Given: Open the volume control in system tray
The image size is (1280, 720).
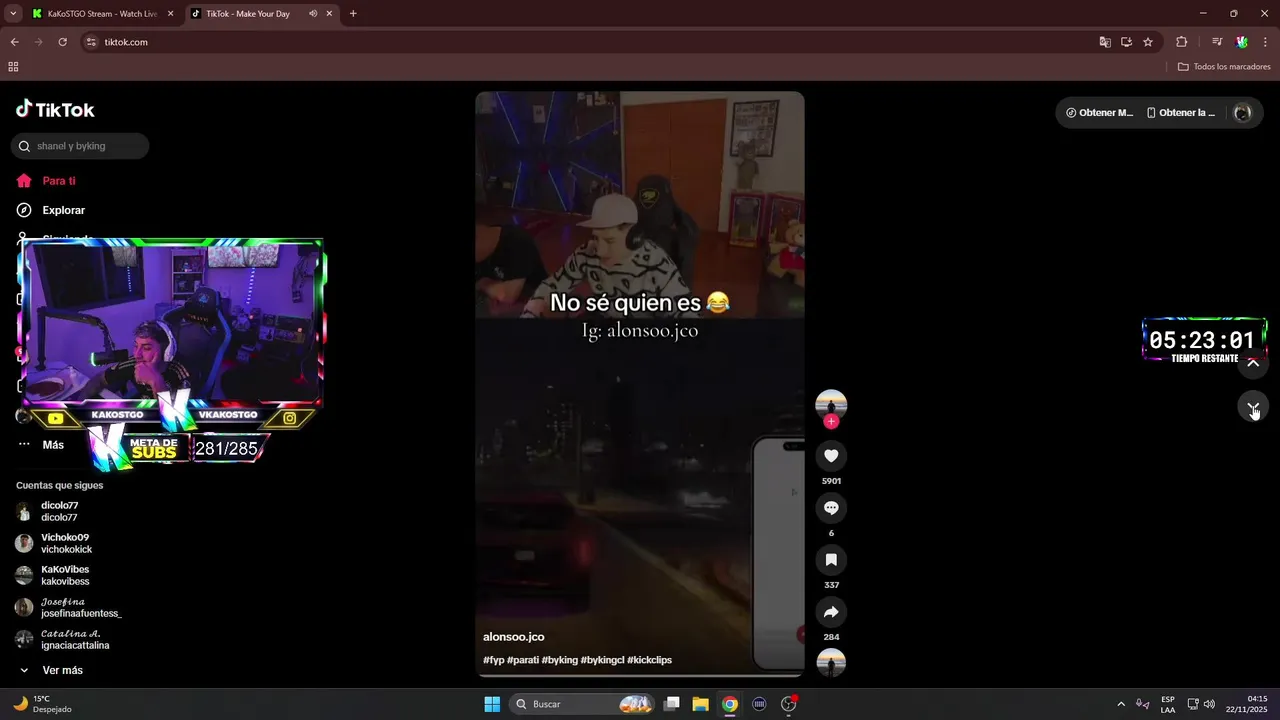Looking at the screenshot, I should (1209, 704).
